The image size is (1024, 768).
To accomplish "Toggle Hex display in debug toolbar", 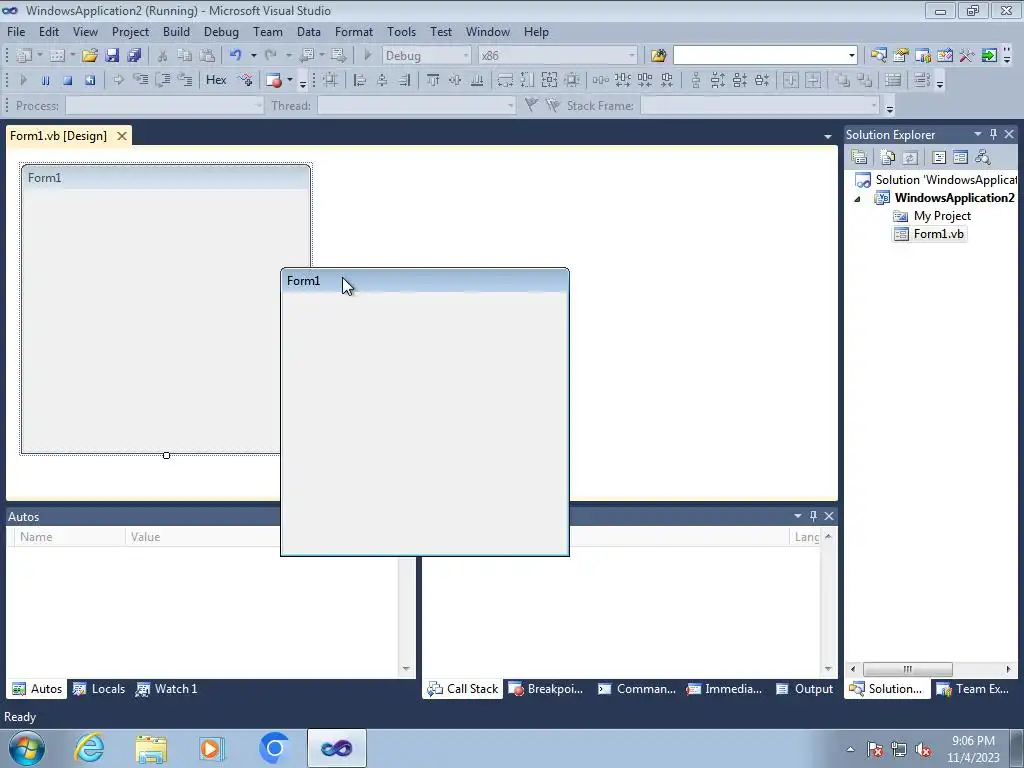I will (x=216, y=80).
